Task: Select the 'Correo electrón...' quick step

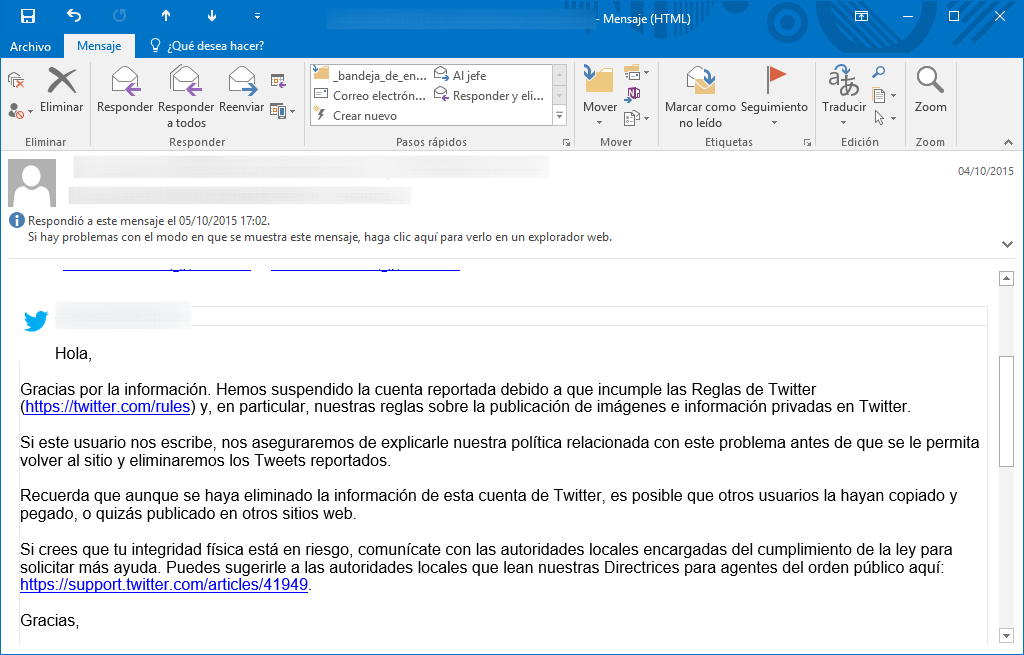Action: (x=370, y=95)
